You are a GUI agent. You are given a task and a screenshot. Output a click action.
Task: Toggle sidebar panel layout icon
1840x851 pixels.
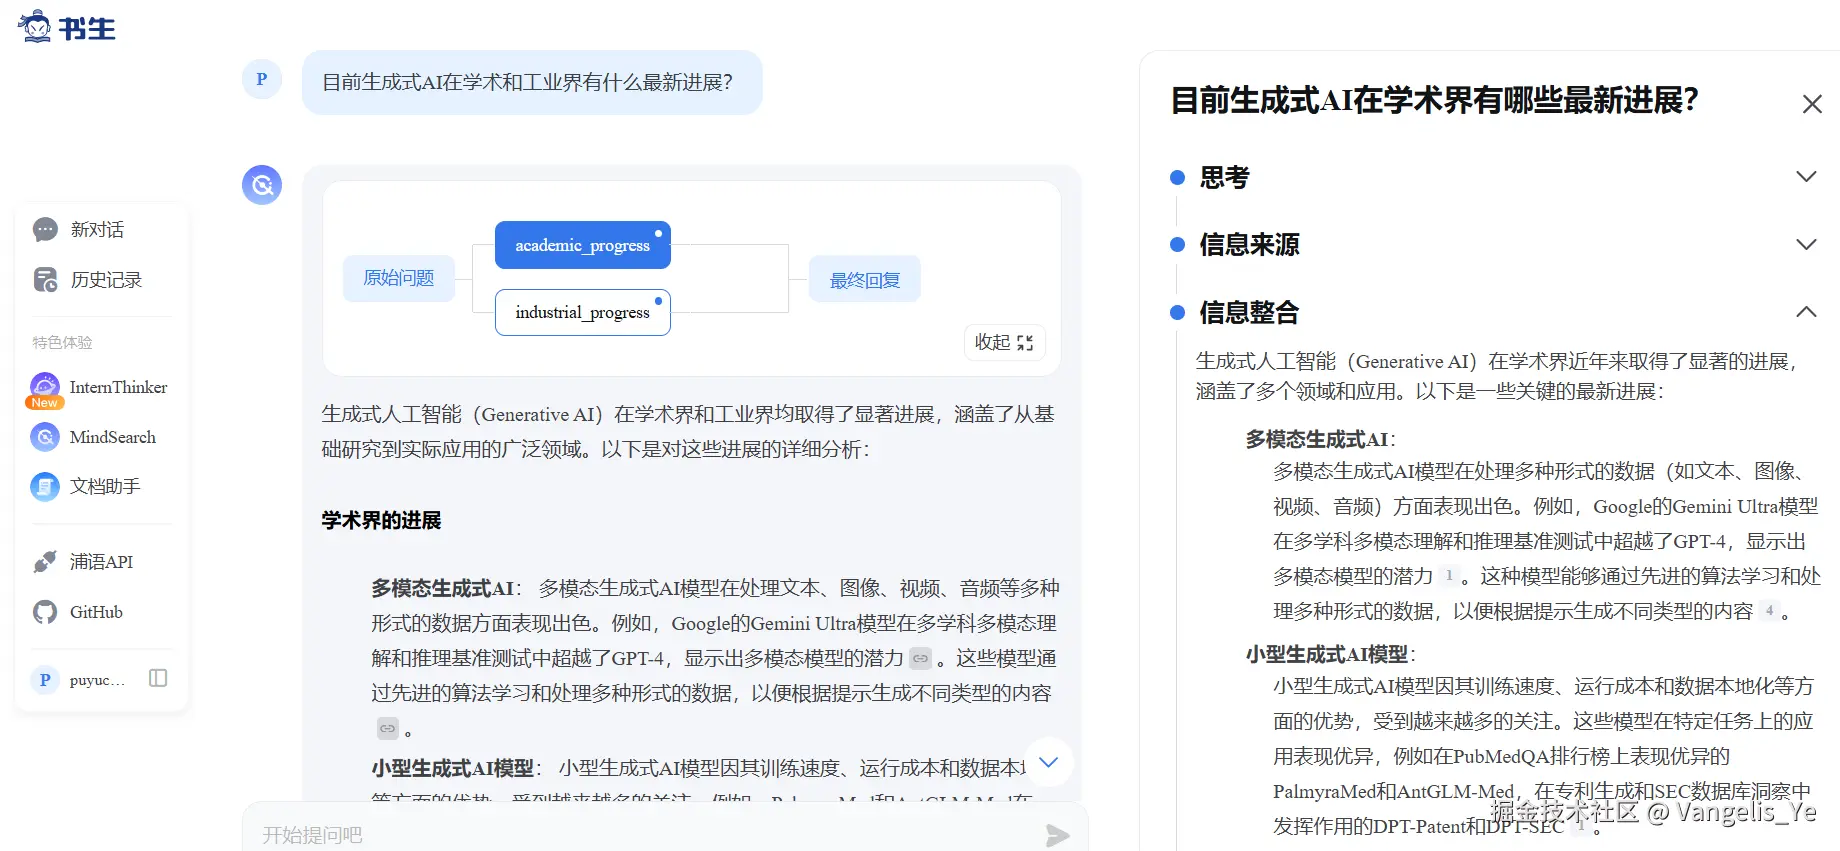click(x=158, y=678)
